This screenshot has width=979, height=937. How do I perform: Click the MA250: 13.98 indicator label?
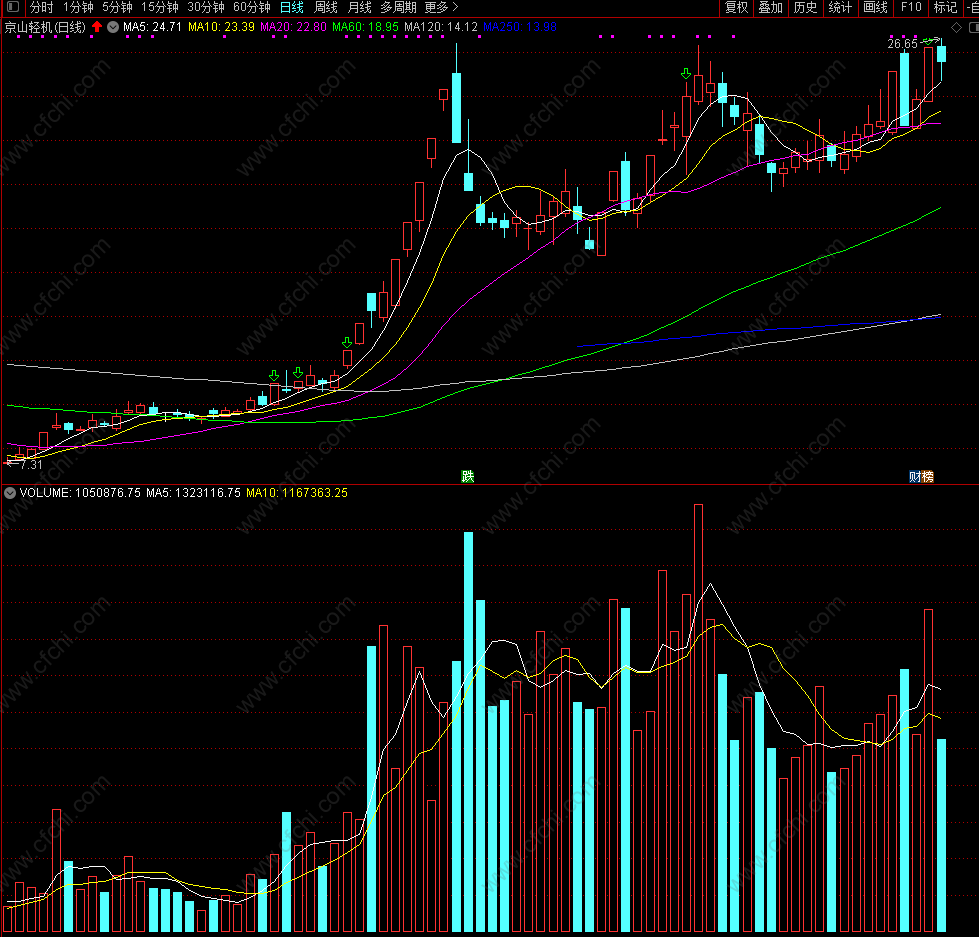tap(520, 27)
